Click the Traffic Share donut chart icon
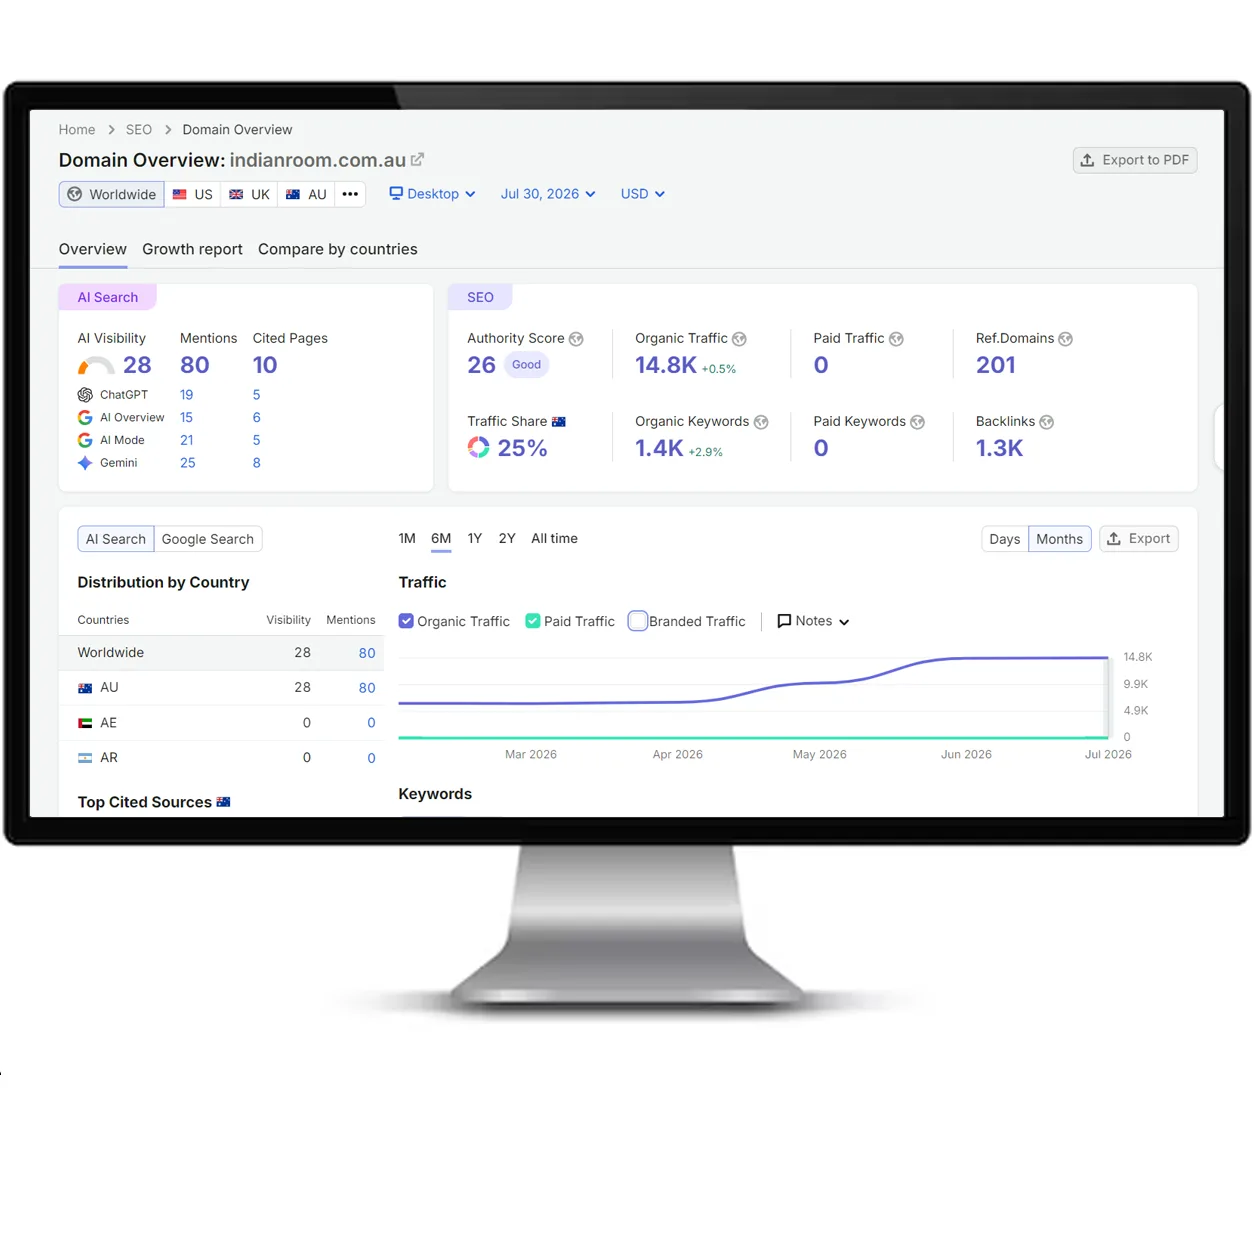Viewport: 1254px width, 1254px height. tap(479, 448)
